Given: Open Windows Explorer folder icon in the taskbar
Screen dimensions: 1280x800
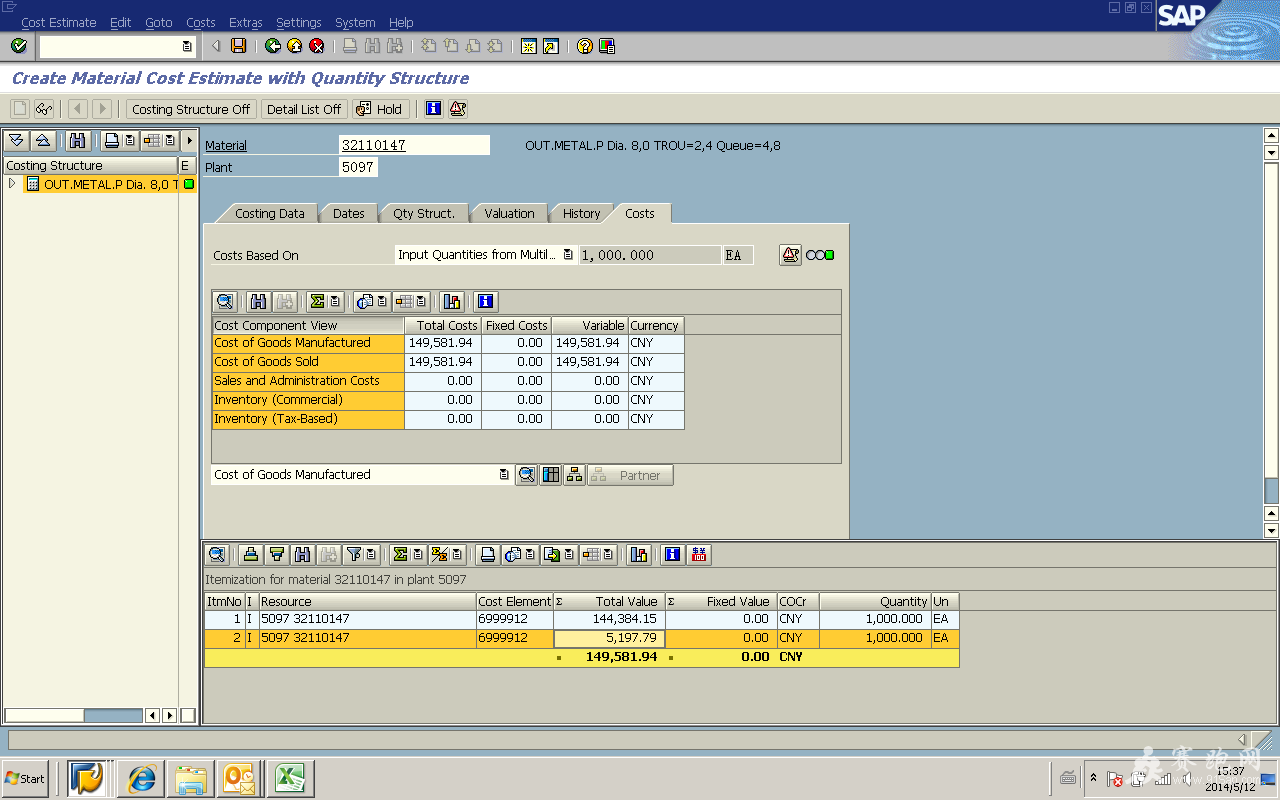Looking at the screenshot, I should click(x=191, y=778).
